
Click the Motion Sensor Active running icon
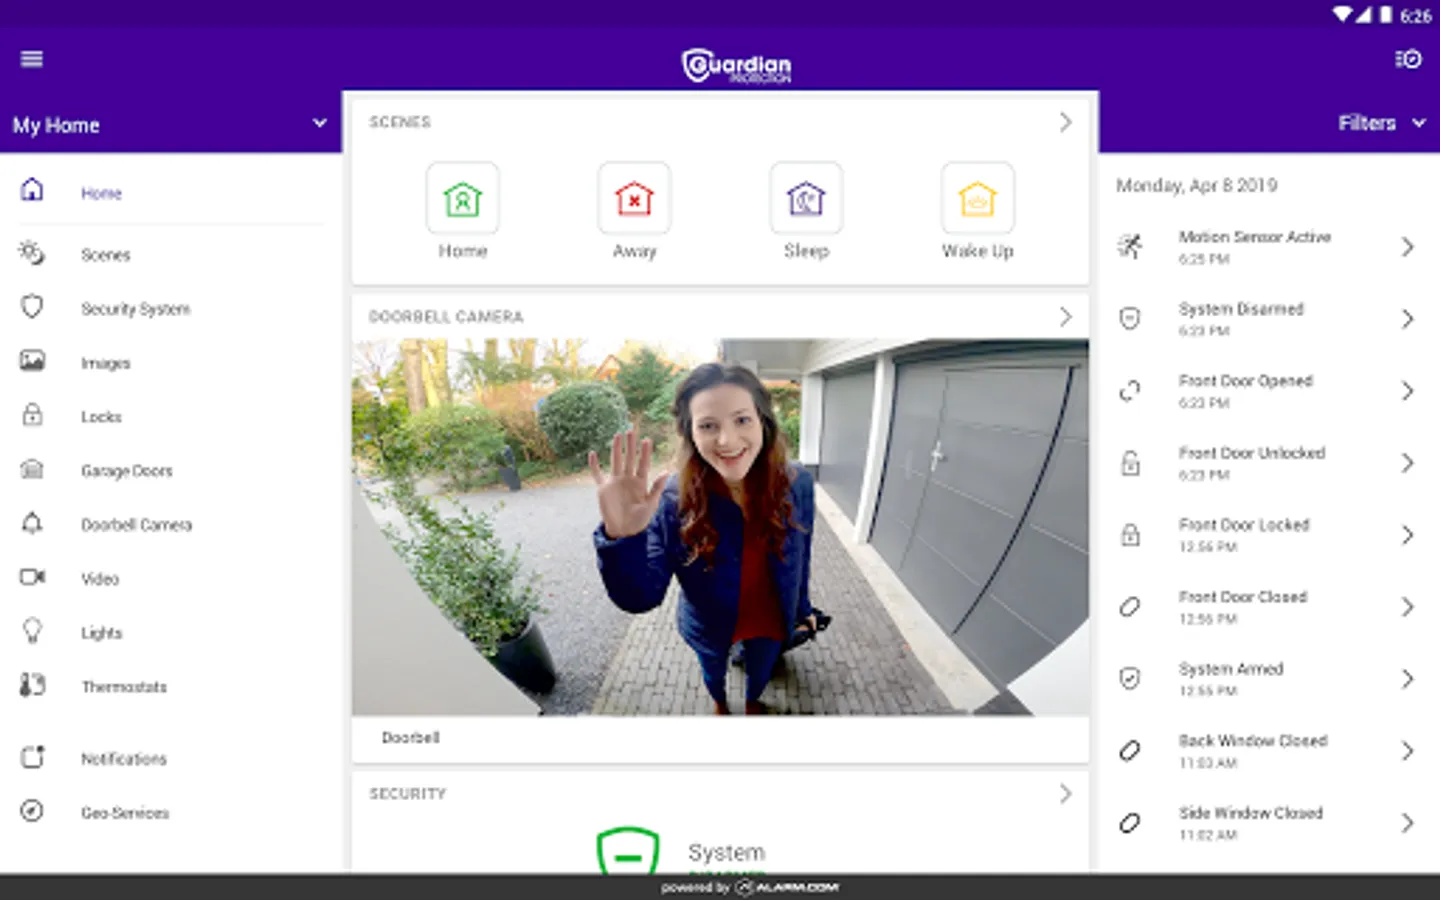tap(1130, 246)
